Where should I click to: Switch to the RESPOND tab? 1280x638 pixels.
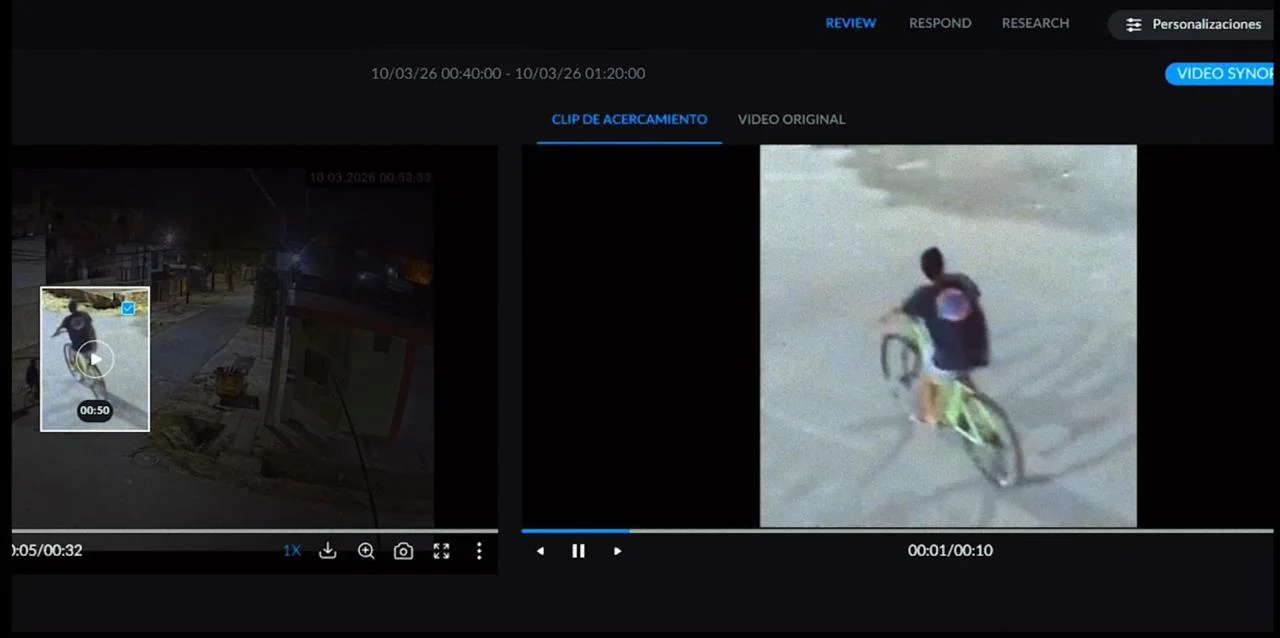pyautogui.click(x=939, y=23)
